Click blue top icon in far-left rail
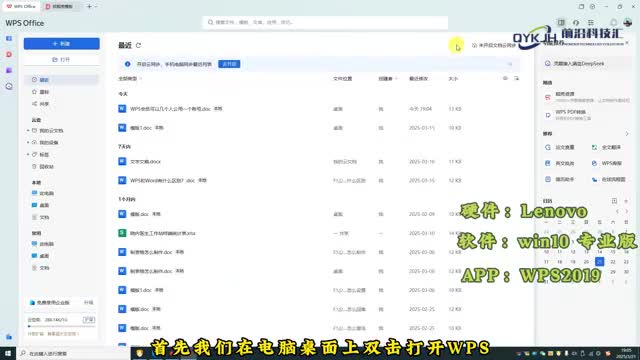The width and height of the screenshot is (640, 360). coord(9,38)
